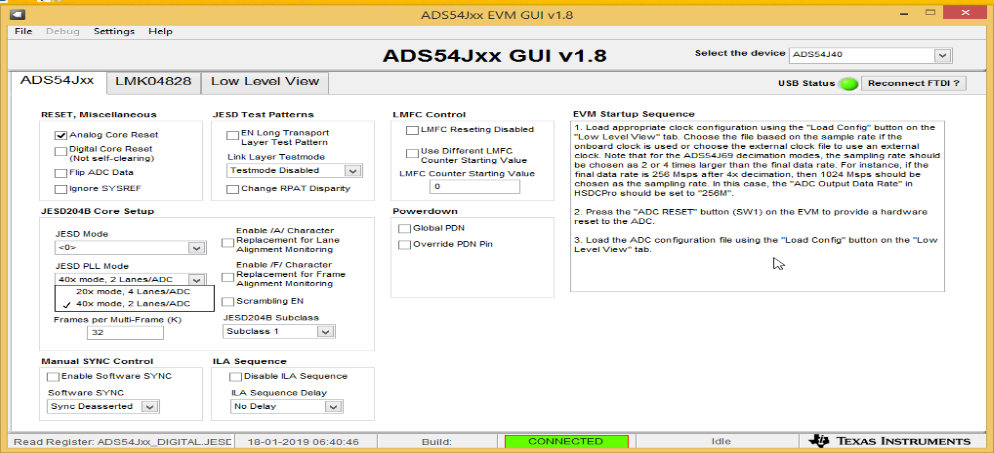The width and height of the screenshot is (994, 453).
Task: Click the Reconnect FTDI ? button
Action: point(914,84)
